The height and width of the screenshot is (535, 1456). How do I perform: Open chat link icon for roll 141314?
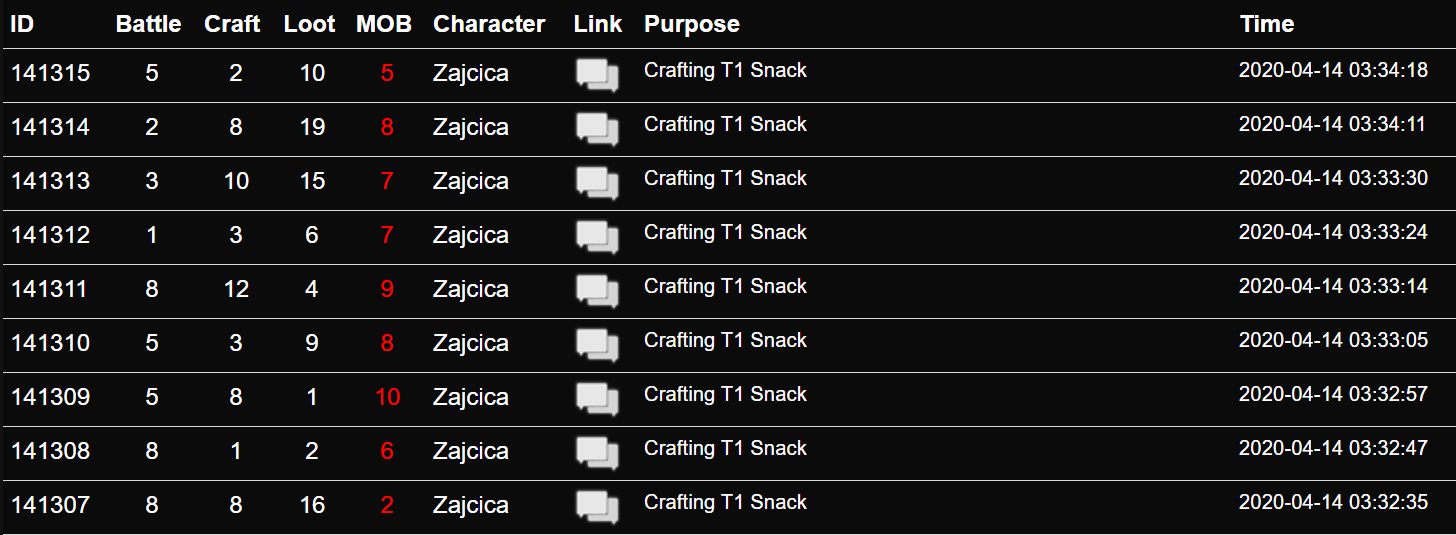point(598,129)
